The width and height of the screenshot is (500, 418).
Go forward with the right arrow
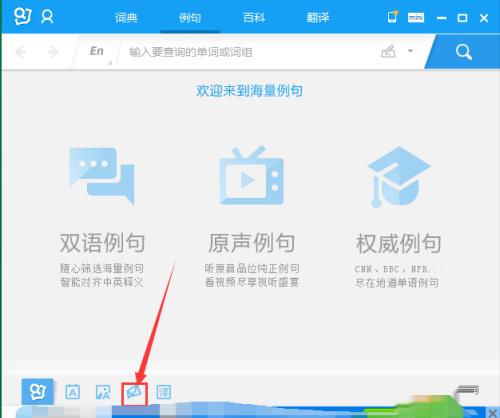[53, 52]
